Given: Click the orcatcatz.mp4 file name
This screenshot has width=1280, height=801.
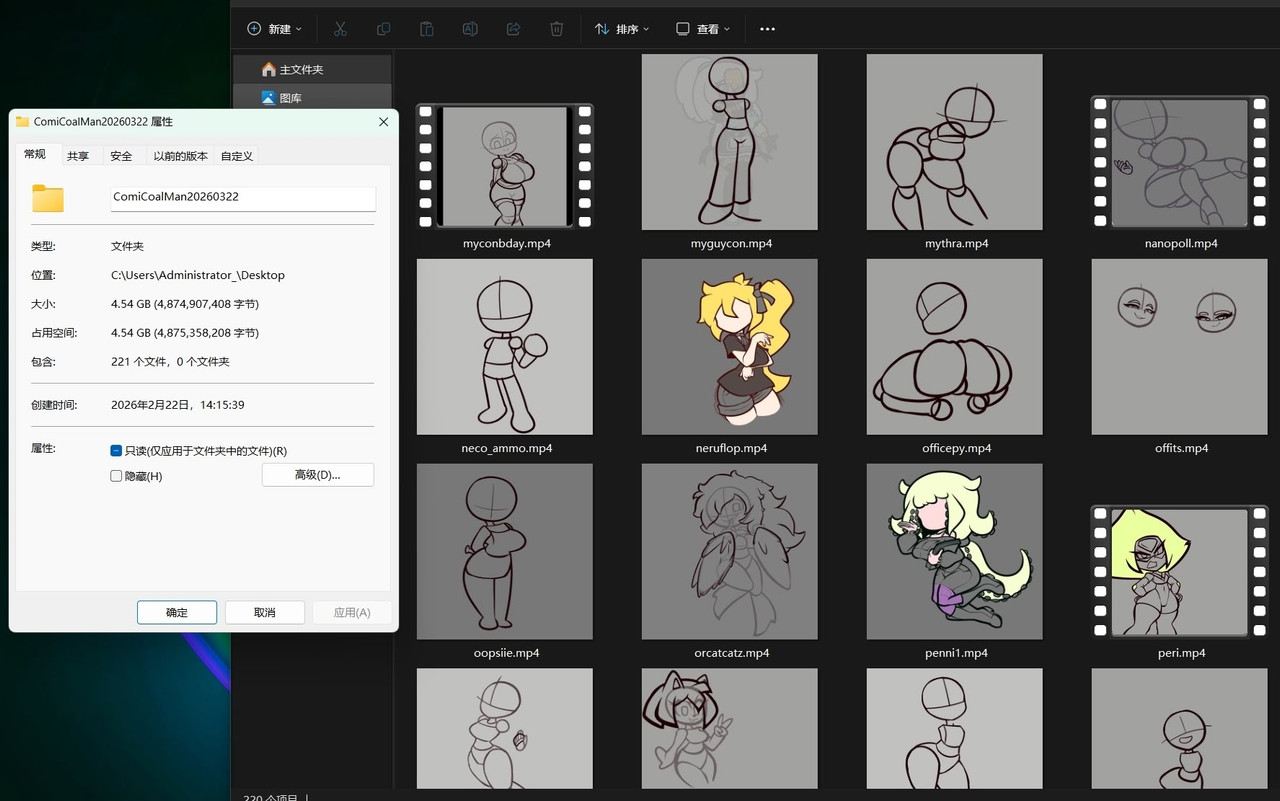Looking at the screenshot, I should (x=731, y=653).
